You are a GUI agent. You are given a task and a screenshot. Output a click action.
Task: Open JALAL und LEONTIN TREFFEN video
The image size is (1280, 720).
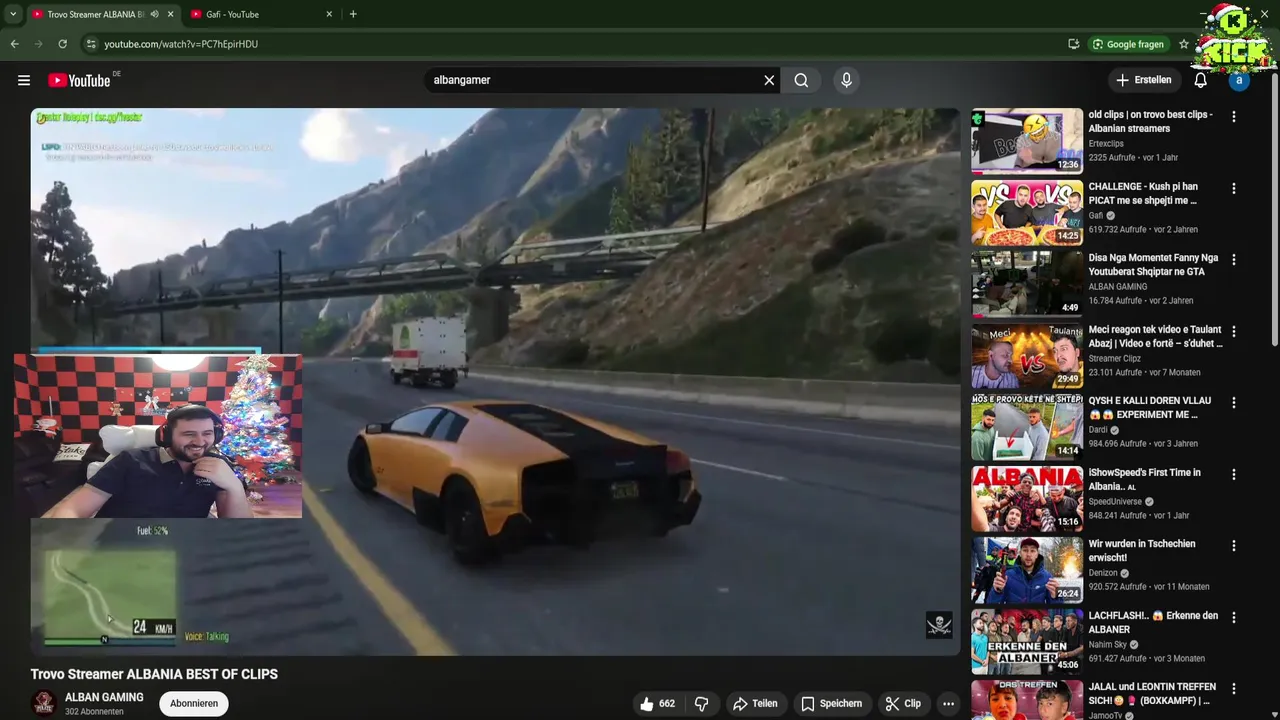click(x=1153, y=694)
